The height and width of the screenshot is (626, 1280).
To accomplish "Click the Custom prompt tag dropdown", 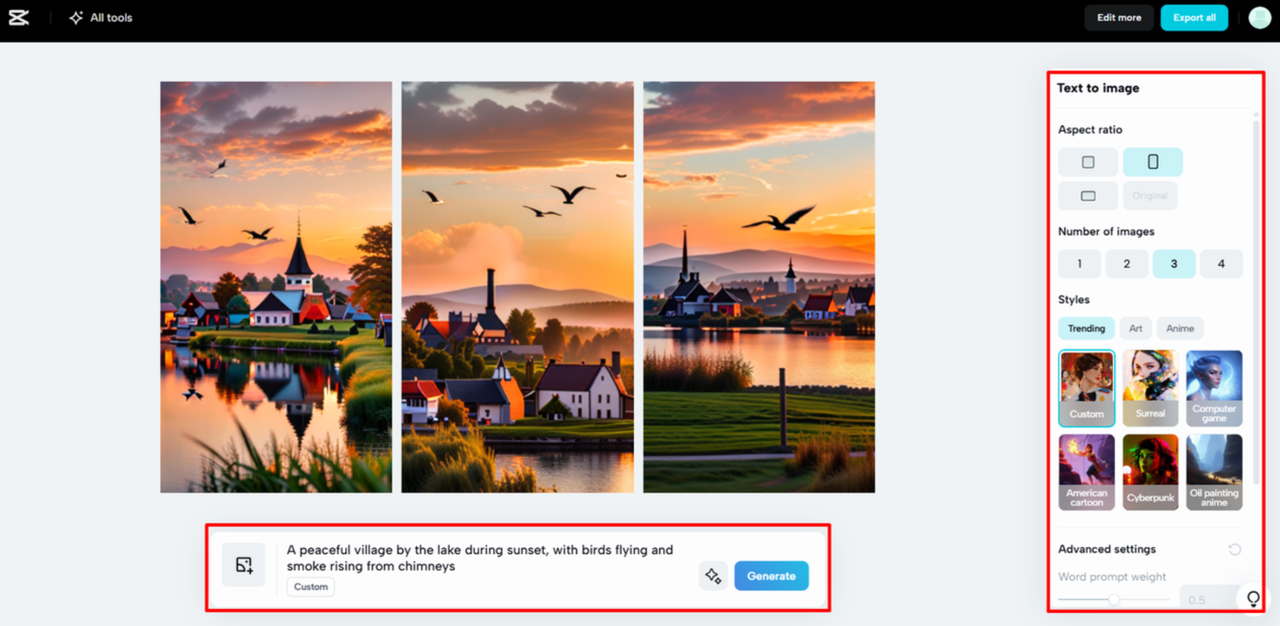I will tap(310, 587).
